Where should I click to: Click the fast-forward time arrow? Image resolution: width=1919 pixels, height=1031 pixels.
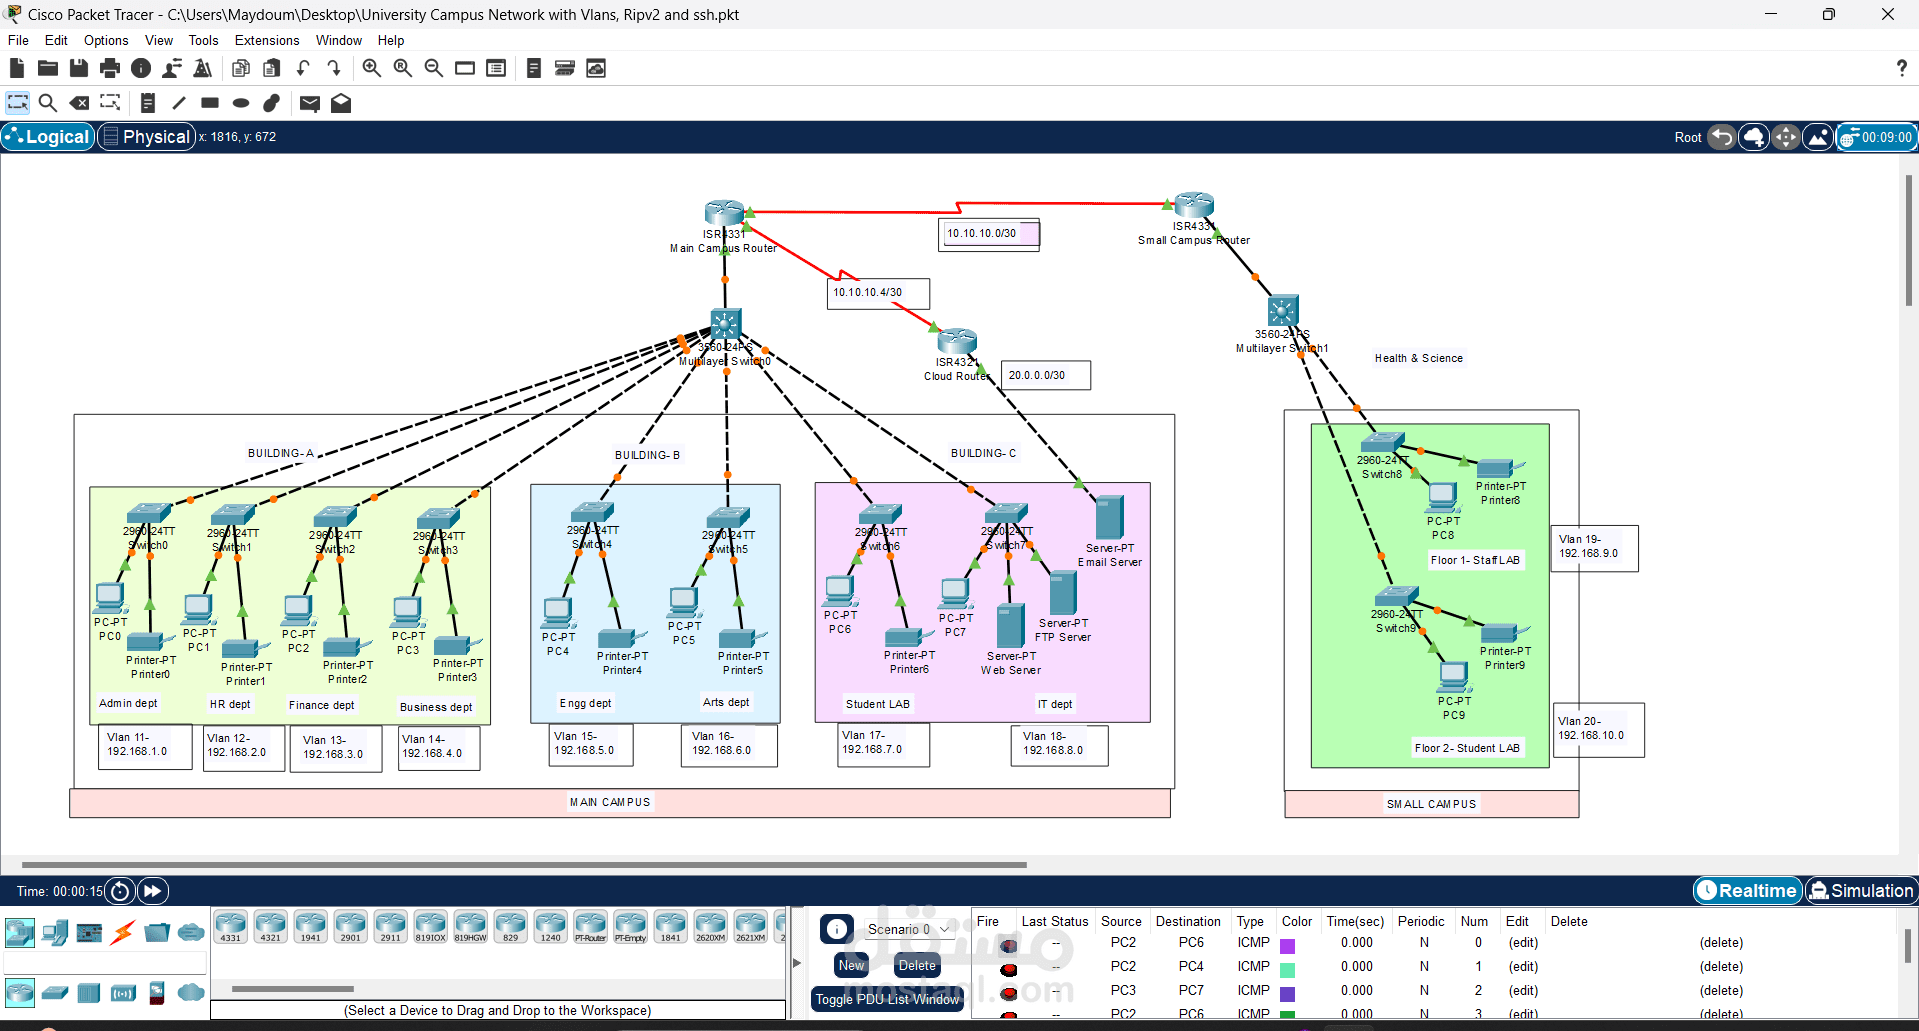[152, 891]
